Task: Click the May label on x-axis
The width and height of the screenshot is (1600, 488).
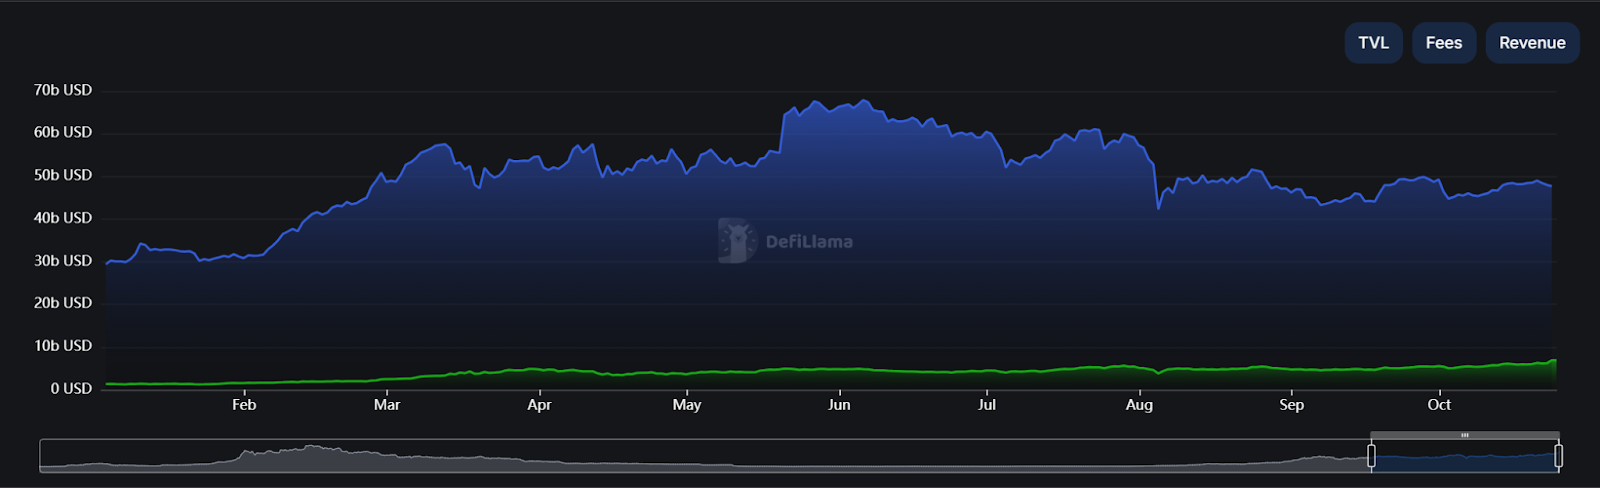Action: 687,405
